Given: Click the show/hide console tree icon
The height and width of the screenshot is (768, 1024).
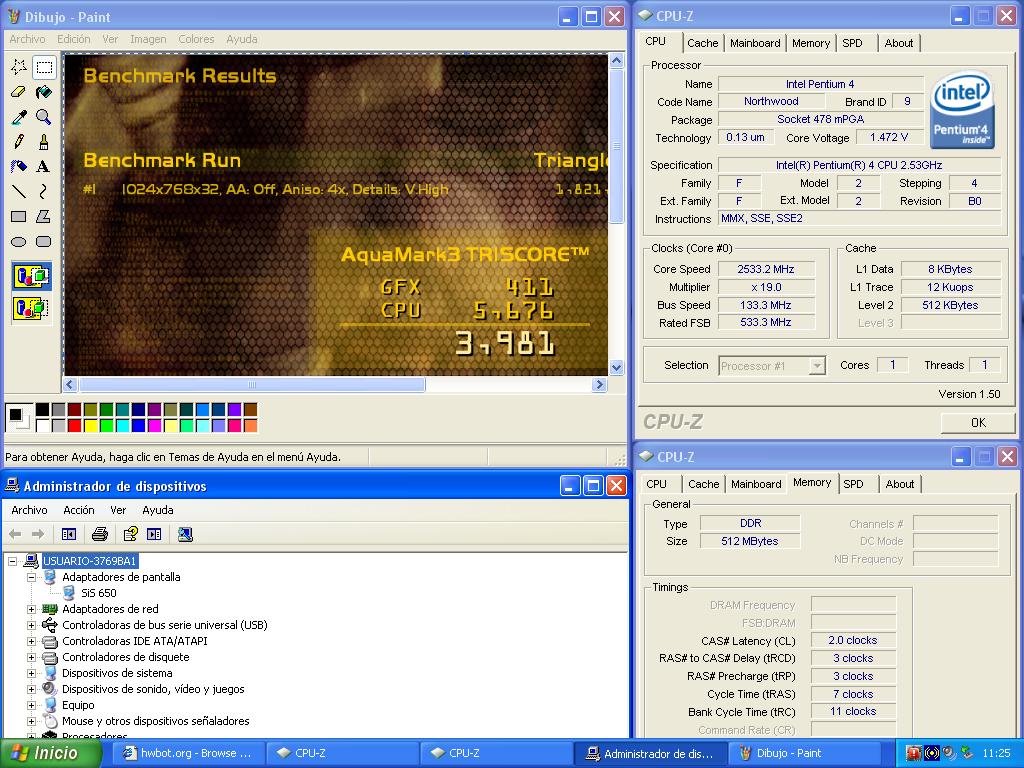Looking at the screenshot, I should coord(69,534).
